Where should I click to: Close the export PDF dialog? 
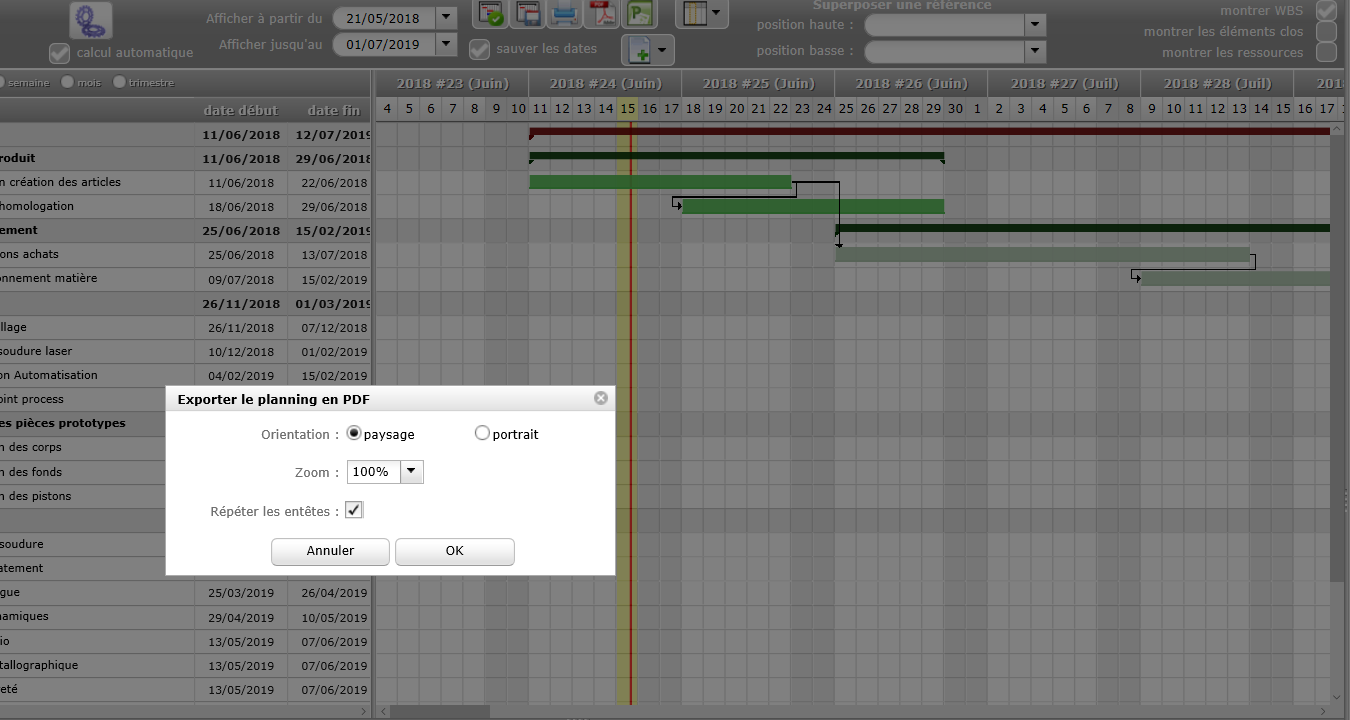(600, 398)
